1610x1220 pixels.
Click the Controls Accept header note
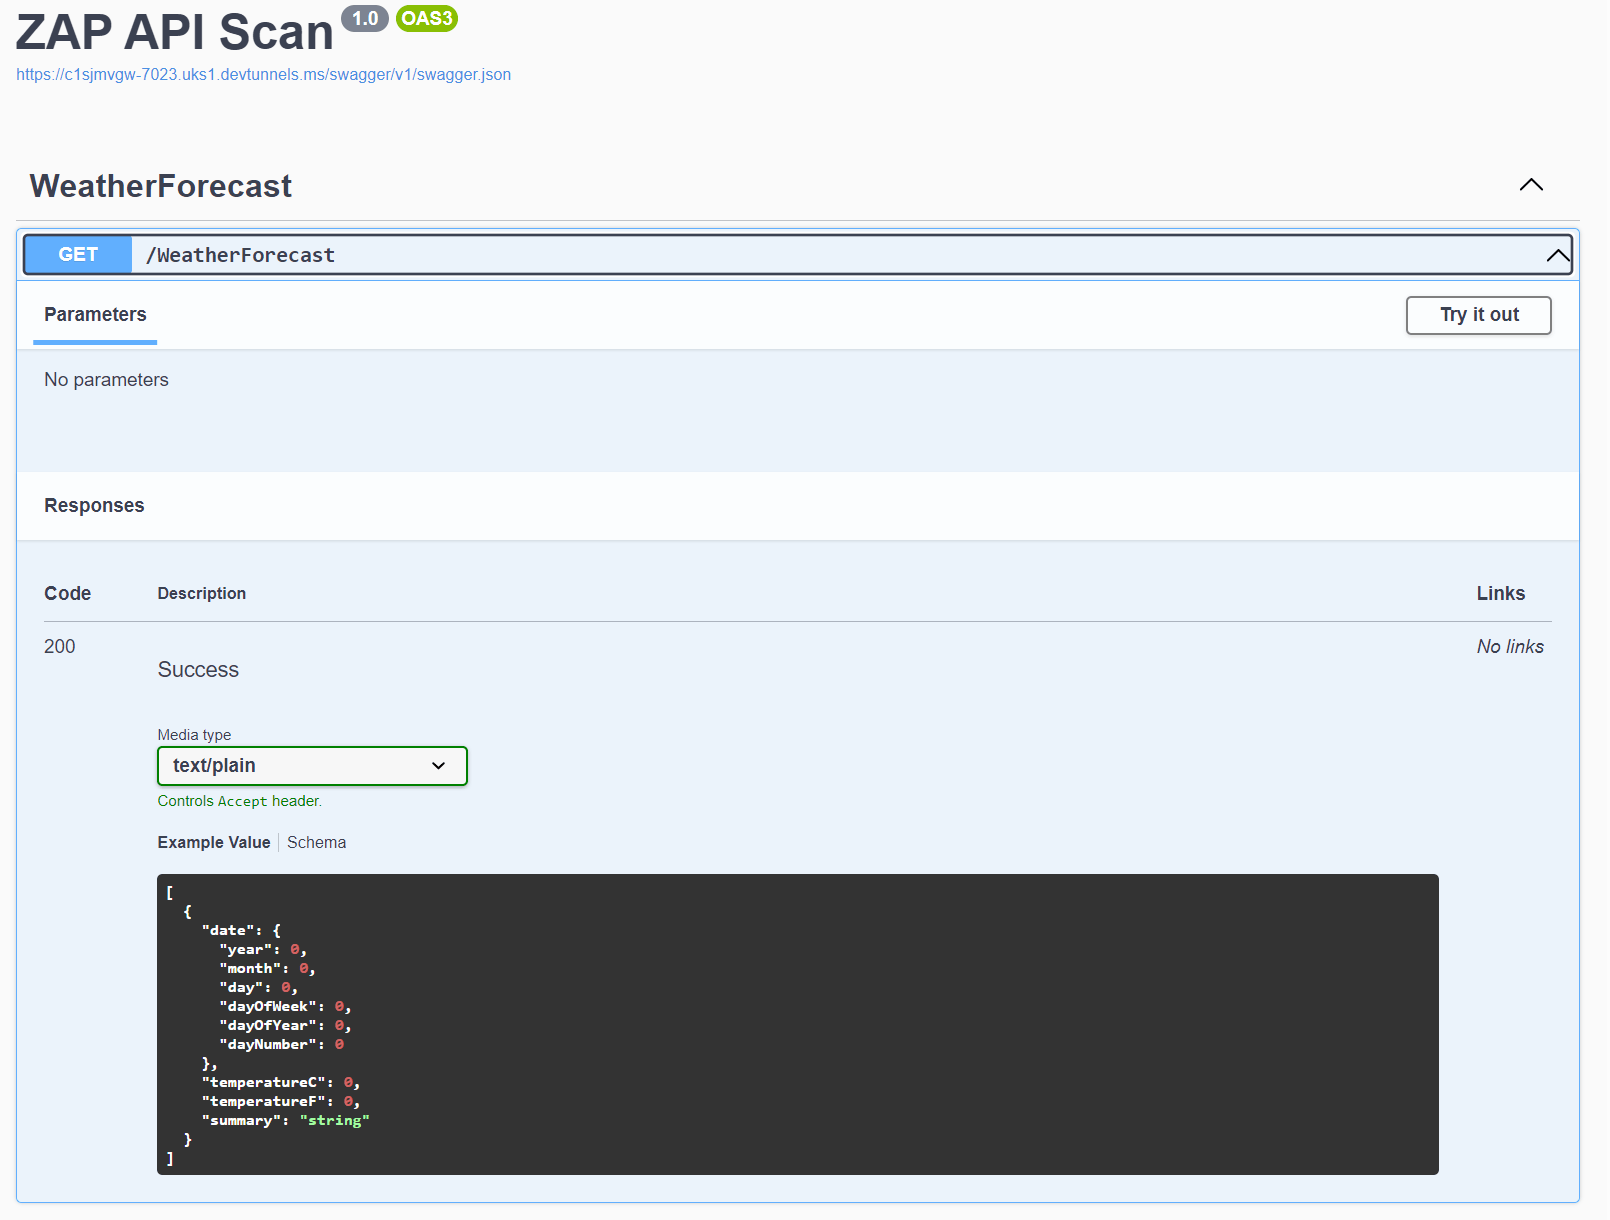pos(240,801)
